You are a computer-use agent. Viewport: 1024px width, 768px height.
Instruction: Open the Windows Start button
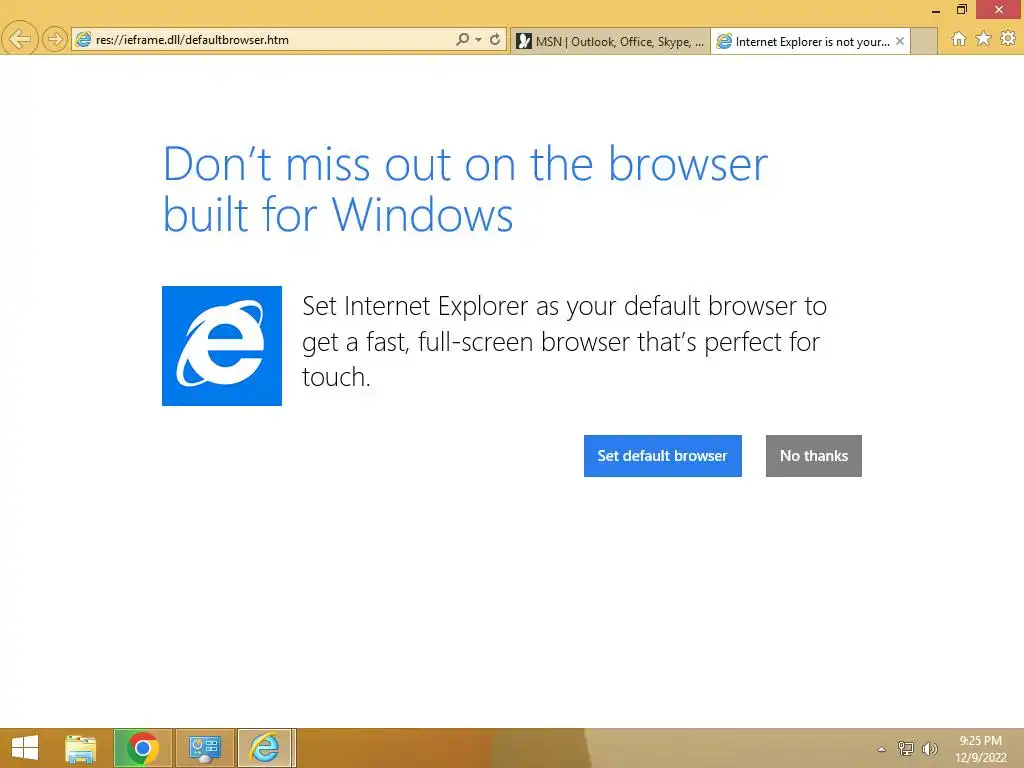click(25, 748)
